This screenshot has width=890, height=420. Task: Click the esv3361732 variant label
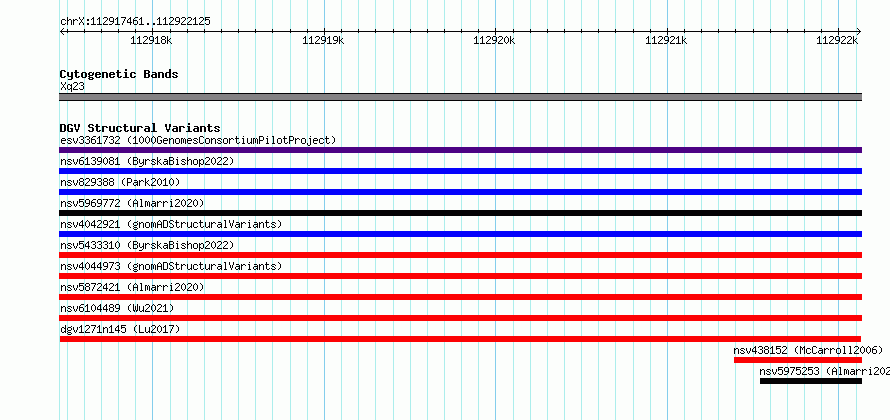click(198, 140)
